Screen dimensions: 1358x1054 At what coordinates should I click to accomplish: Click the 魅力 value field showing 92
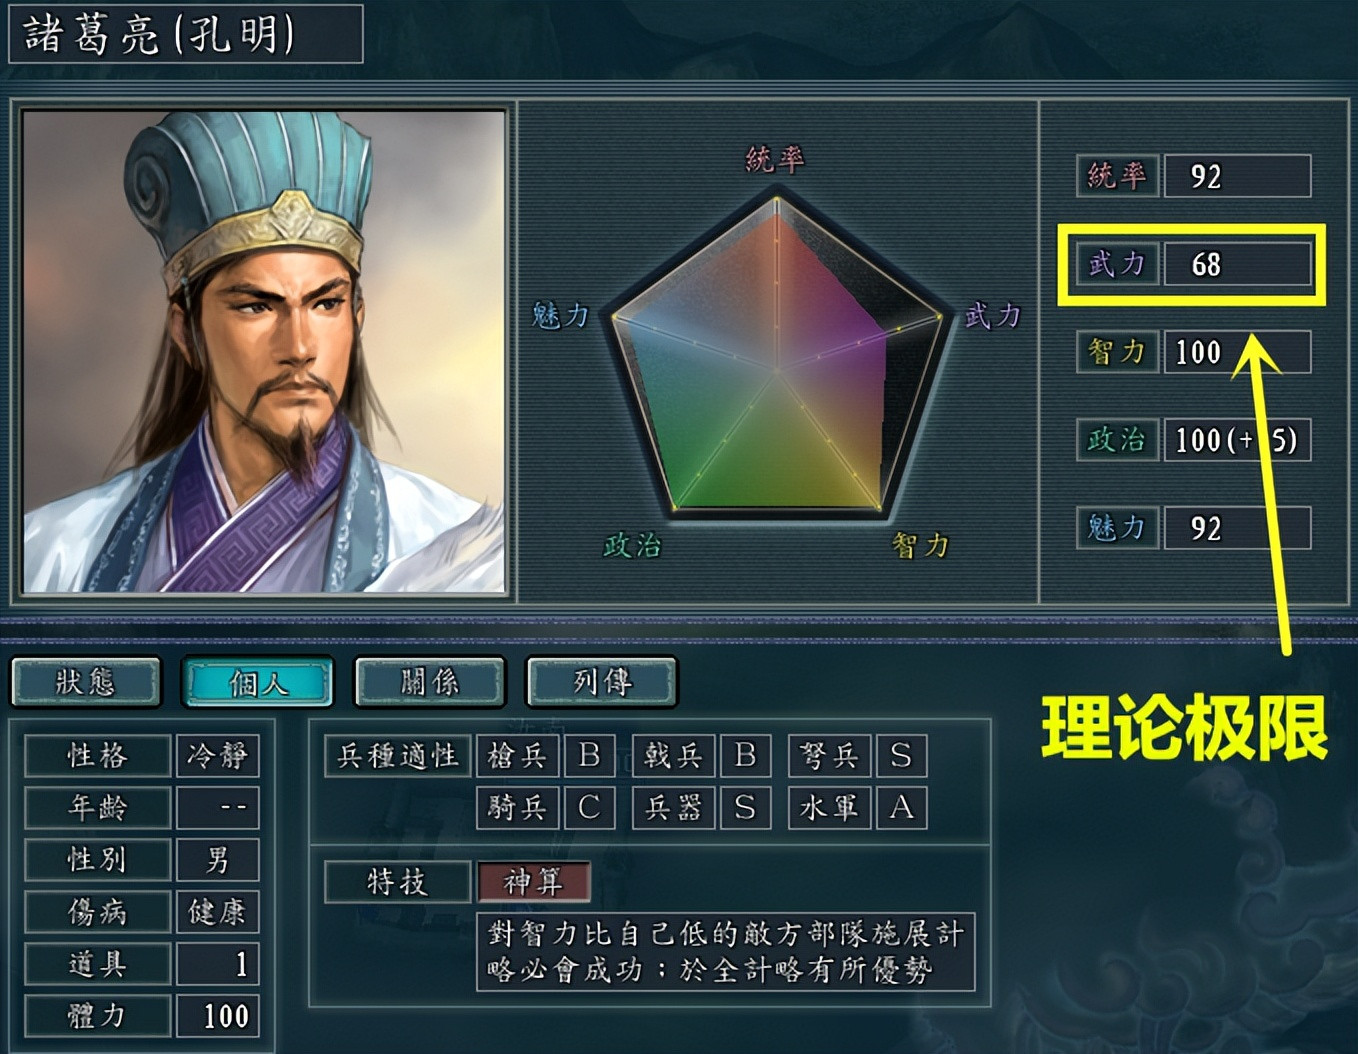pyautogui.click(x=1237, y=528)
